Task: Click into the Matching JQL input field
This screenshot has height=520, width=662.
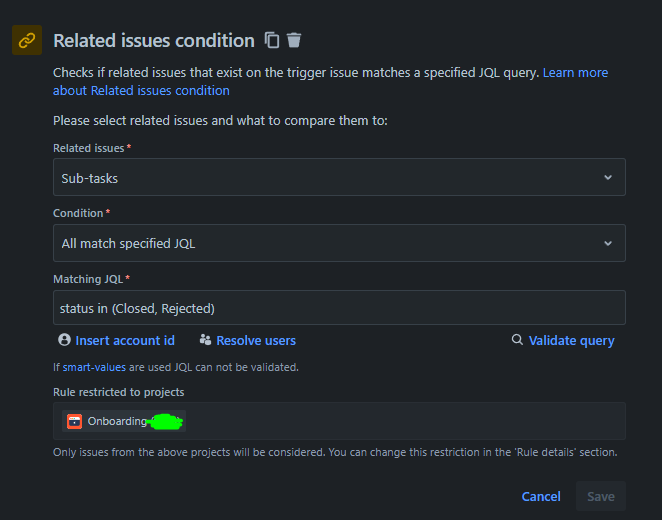Action: 339,308
